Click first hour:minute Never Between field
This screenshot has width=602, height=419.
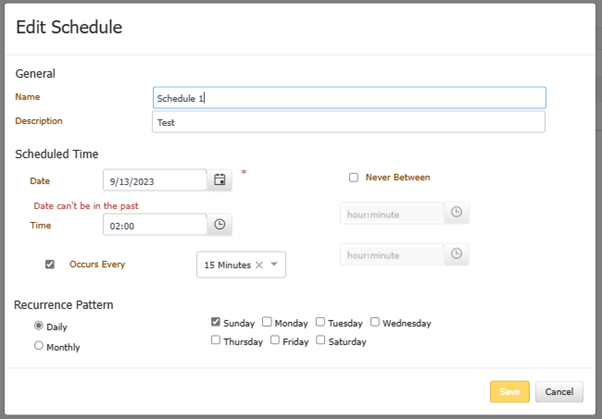click(x=392, y=214)
